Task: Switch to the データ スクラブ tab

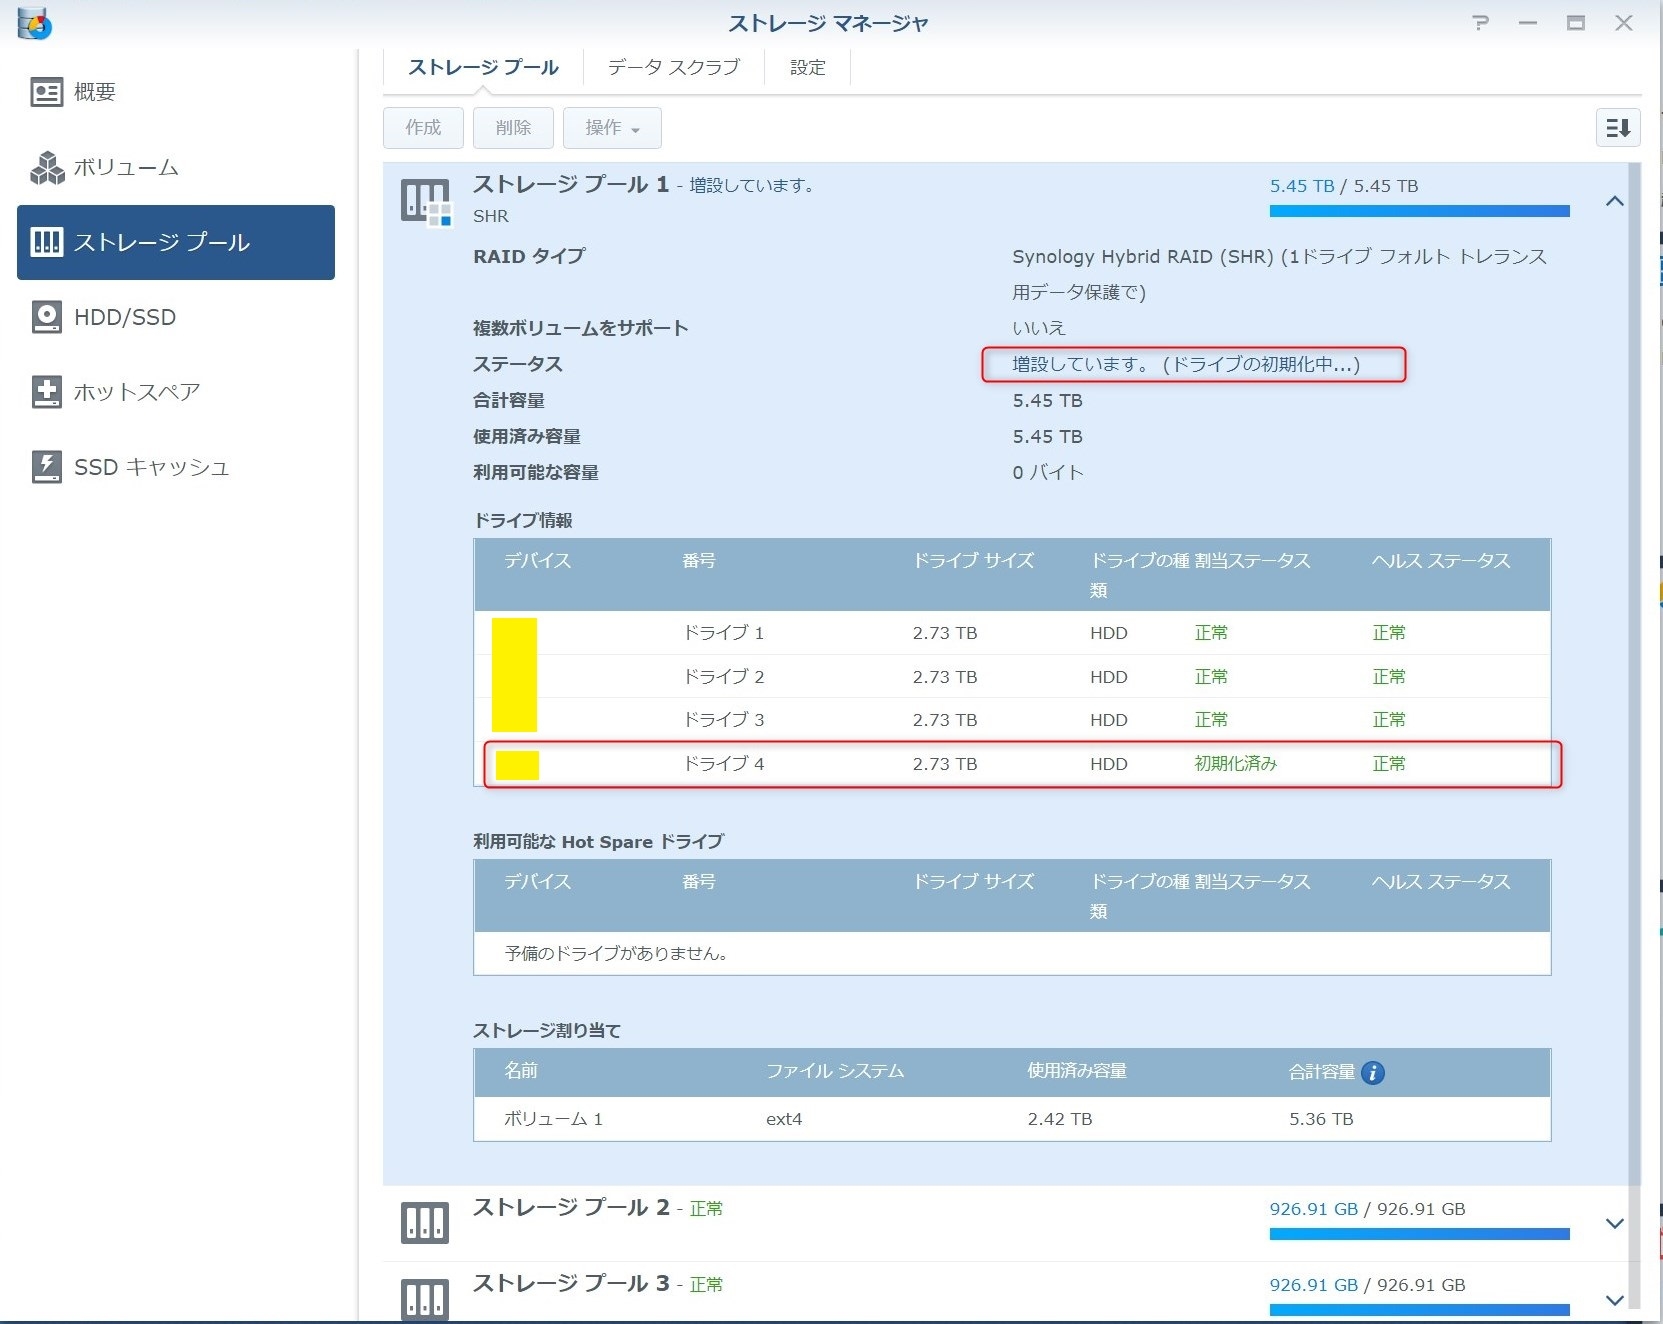Action: pyautogui.click(x=673, y=67)
